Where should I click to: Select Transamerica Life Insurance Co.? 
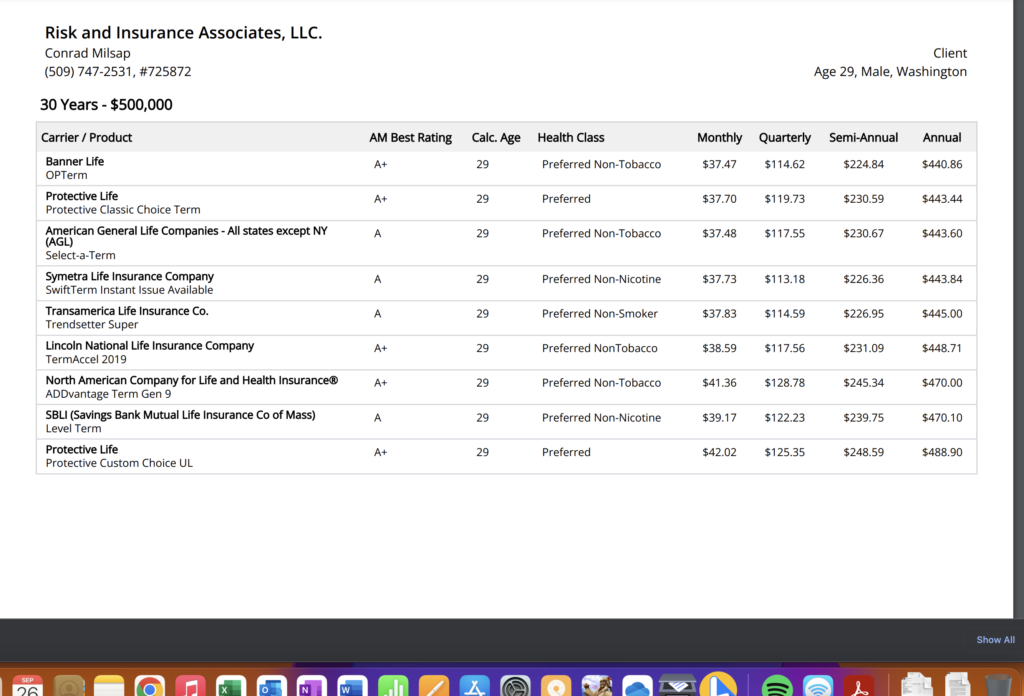point(127,311)
